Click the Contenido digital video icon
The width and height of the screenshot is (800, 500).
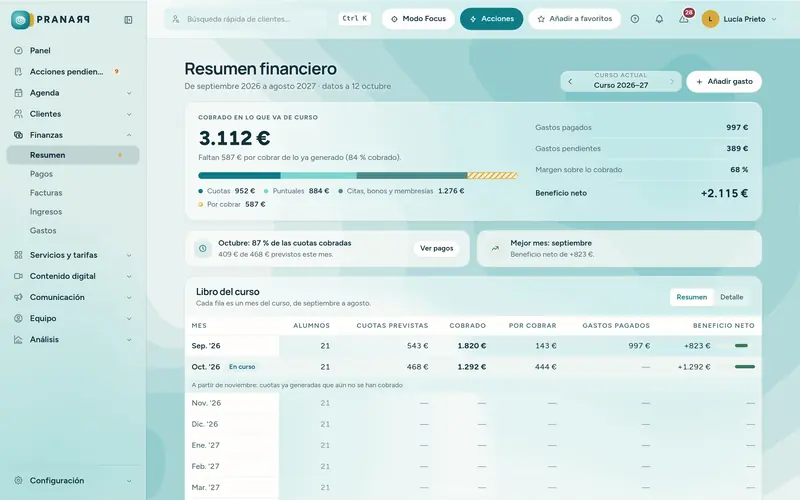pyautogui.click(x=18, y=276)
